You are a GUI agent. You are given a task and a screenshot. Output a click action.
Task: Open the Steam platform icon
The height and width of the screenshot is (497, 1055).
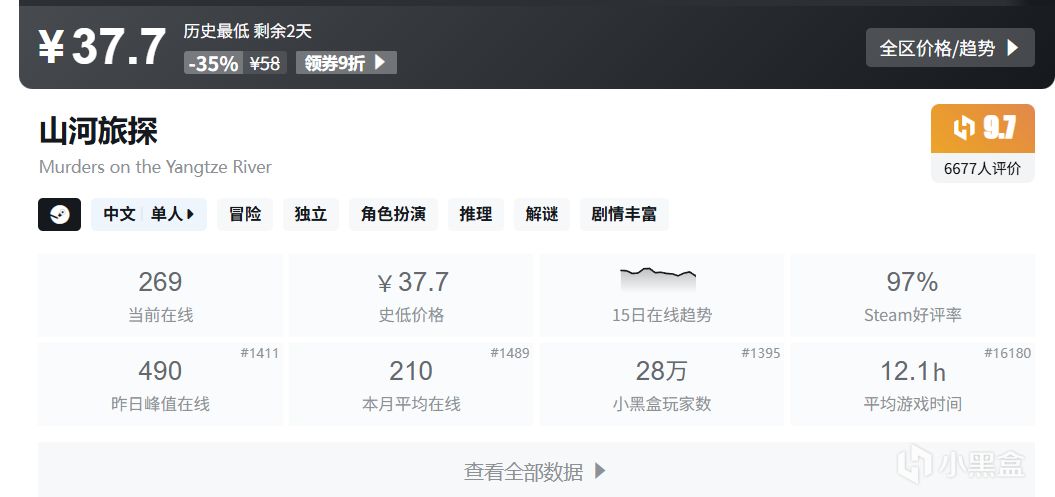[x=59, y=215]
